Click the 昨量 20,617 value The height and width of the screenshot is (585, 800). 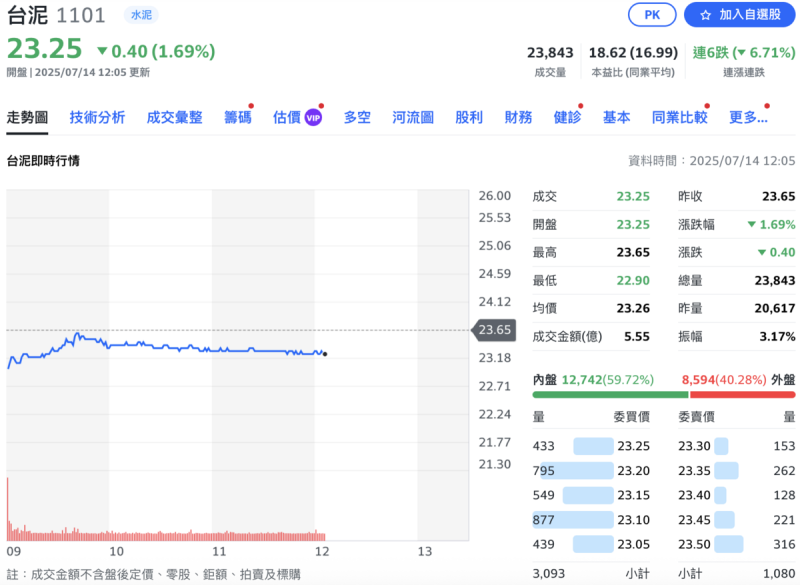coord(774,309)
